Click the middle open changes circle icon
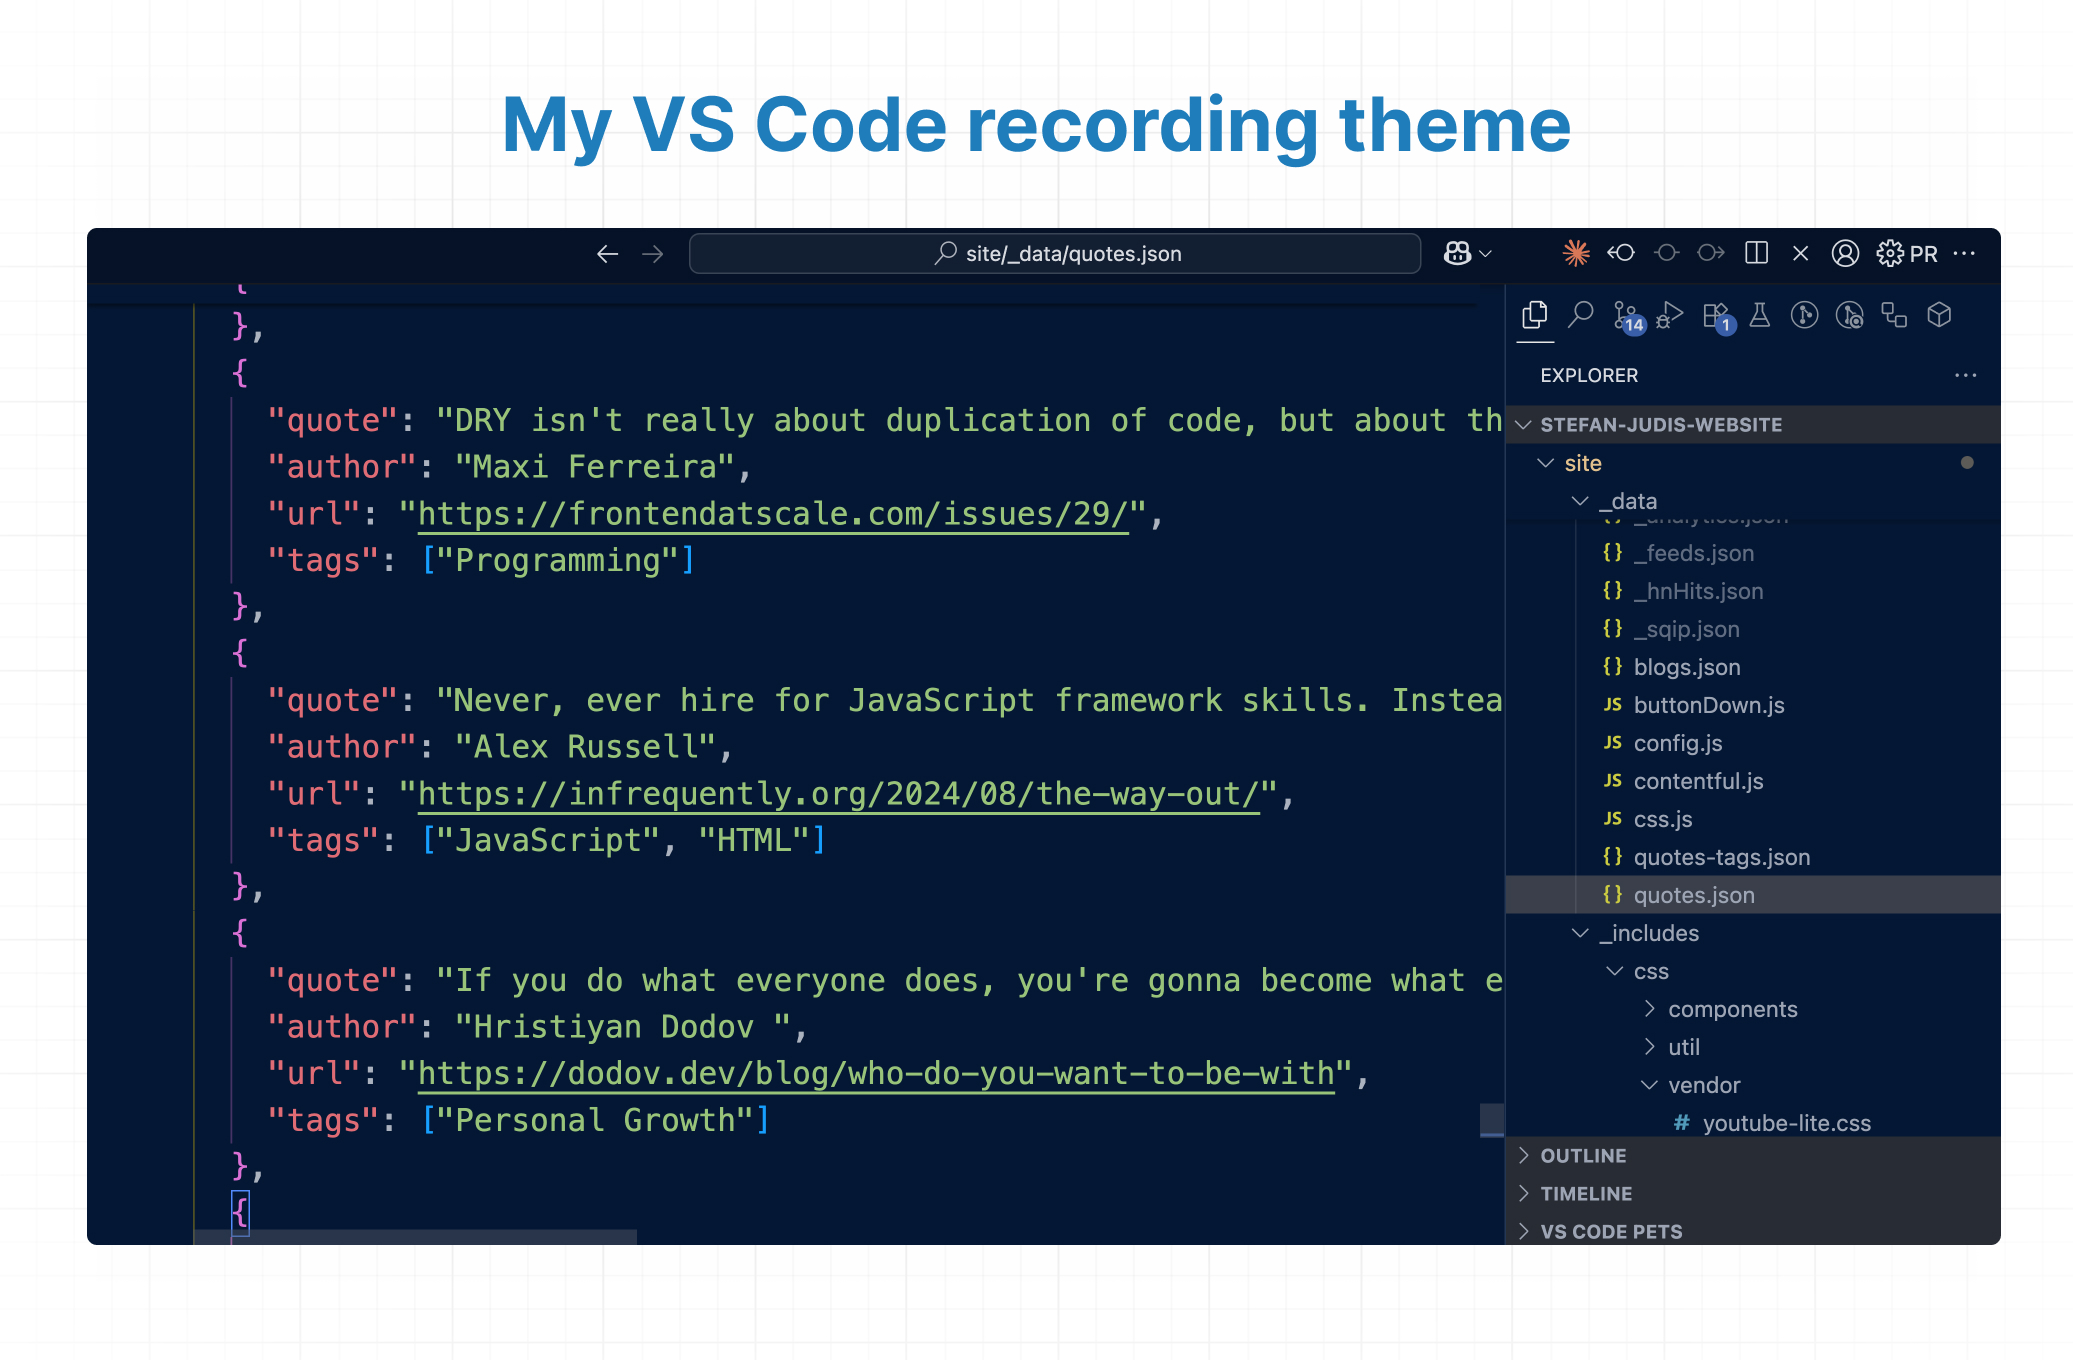Viewport: 2073px width, 1360px height. tap(1666, 253)
